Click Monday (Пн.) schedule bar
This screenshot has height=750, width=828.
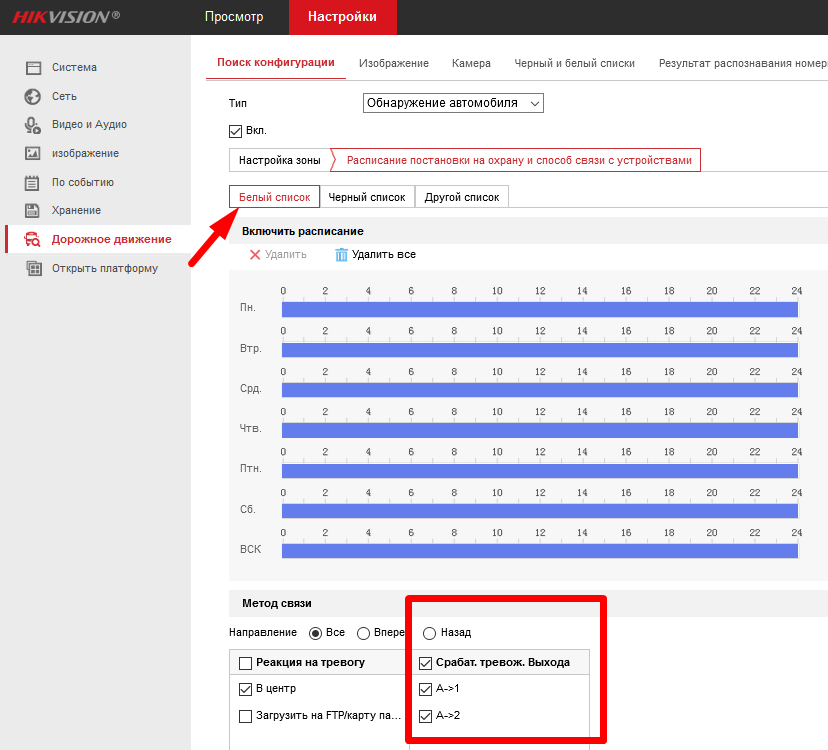point(540,310)
